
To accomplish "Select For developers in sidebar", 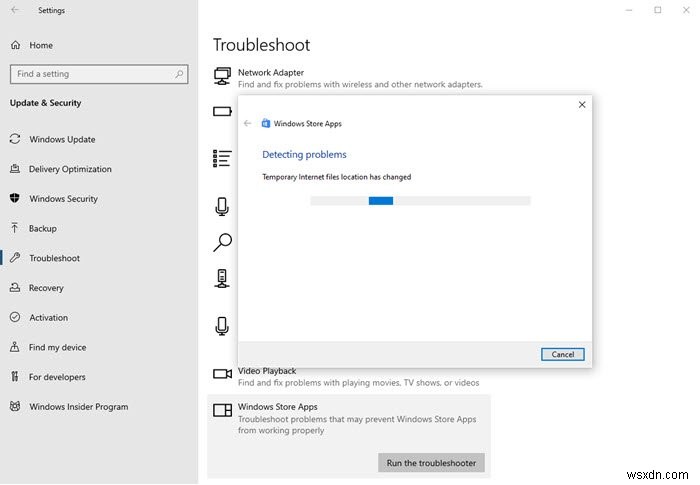I will pyautogui.click(x=57, y=377).
